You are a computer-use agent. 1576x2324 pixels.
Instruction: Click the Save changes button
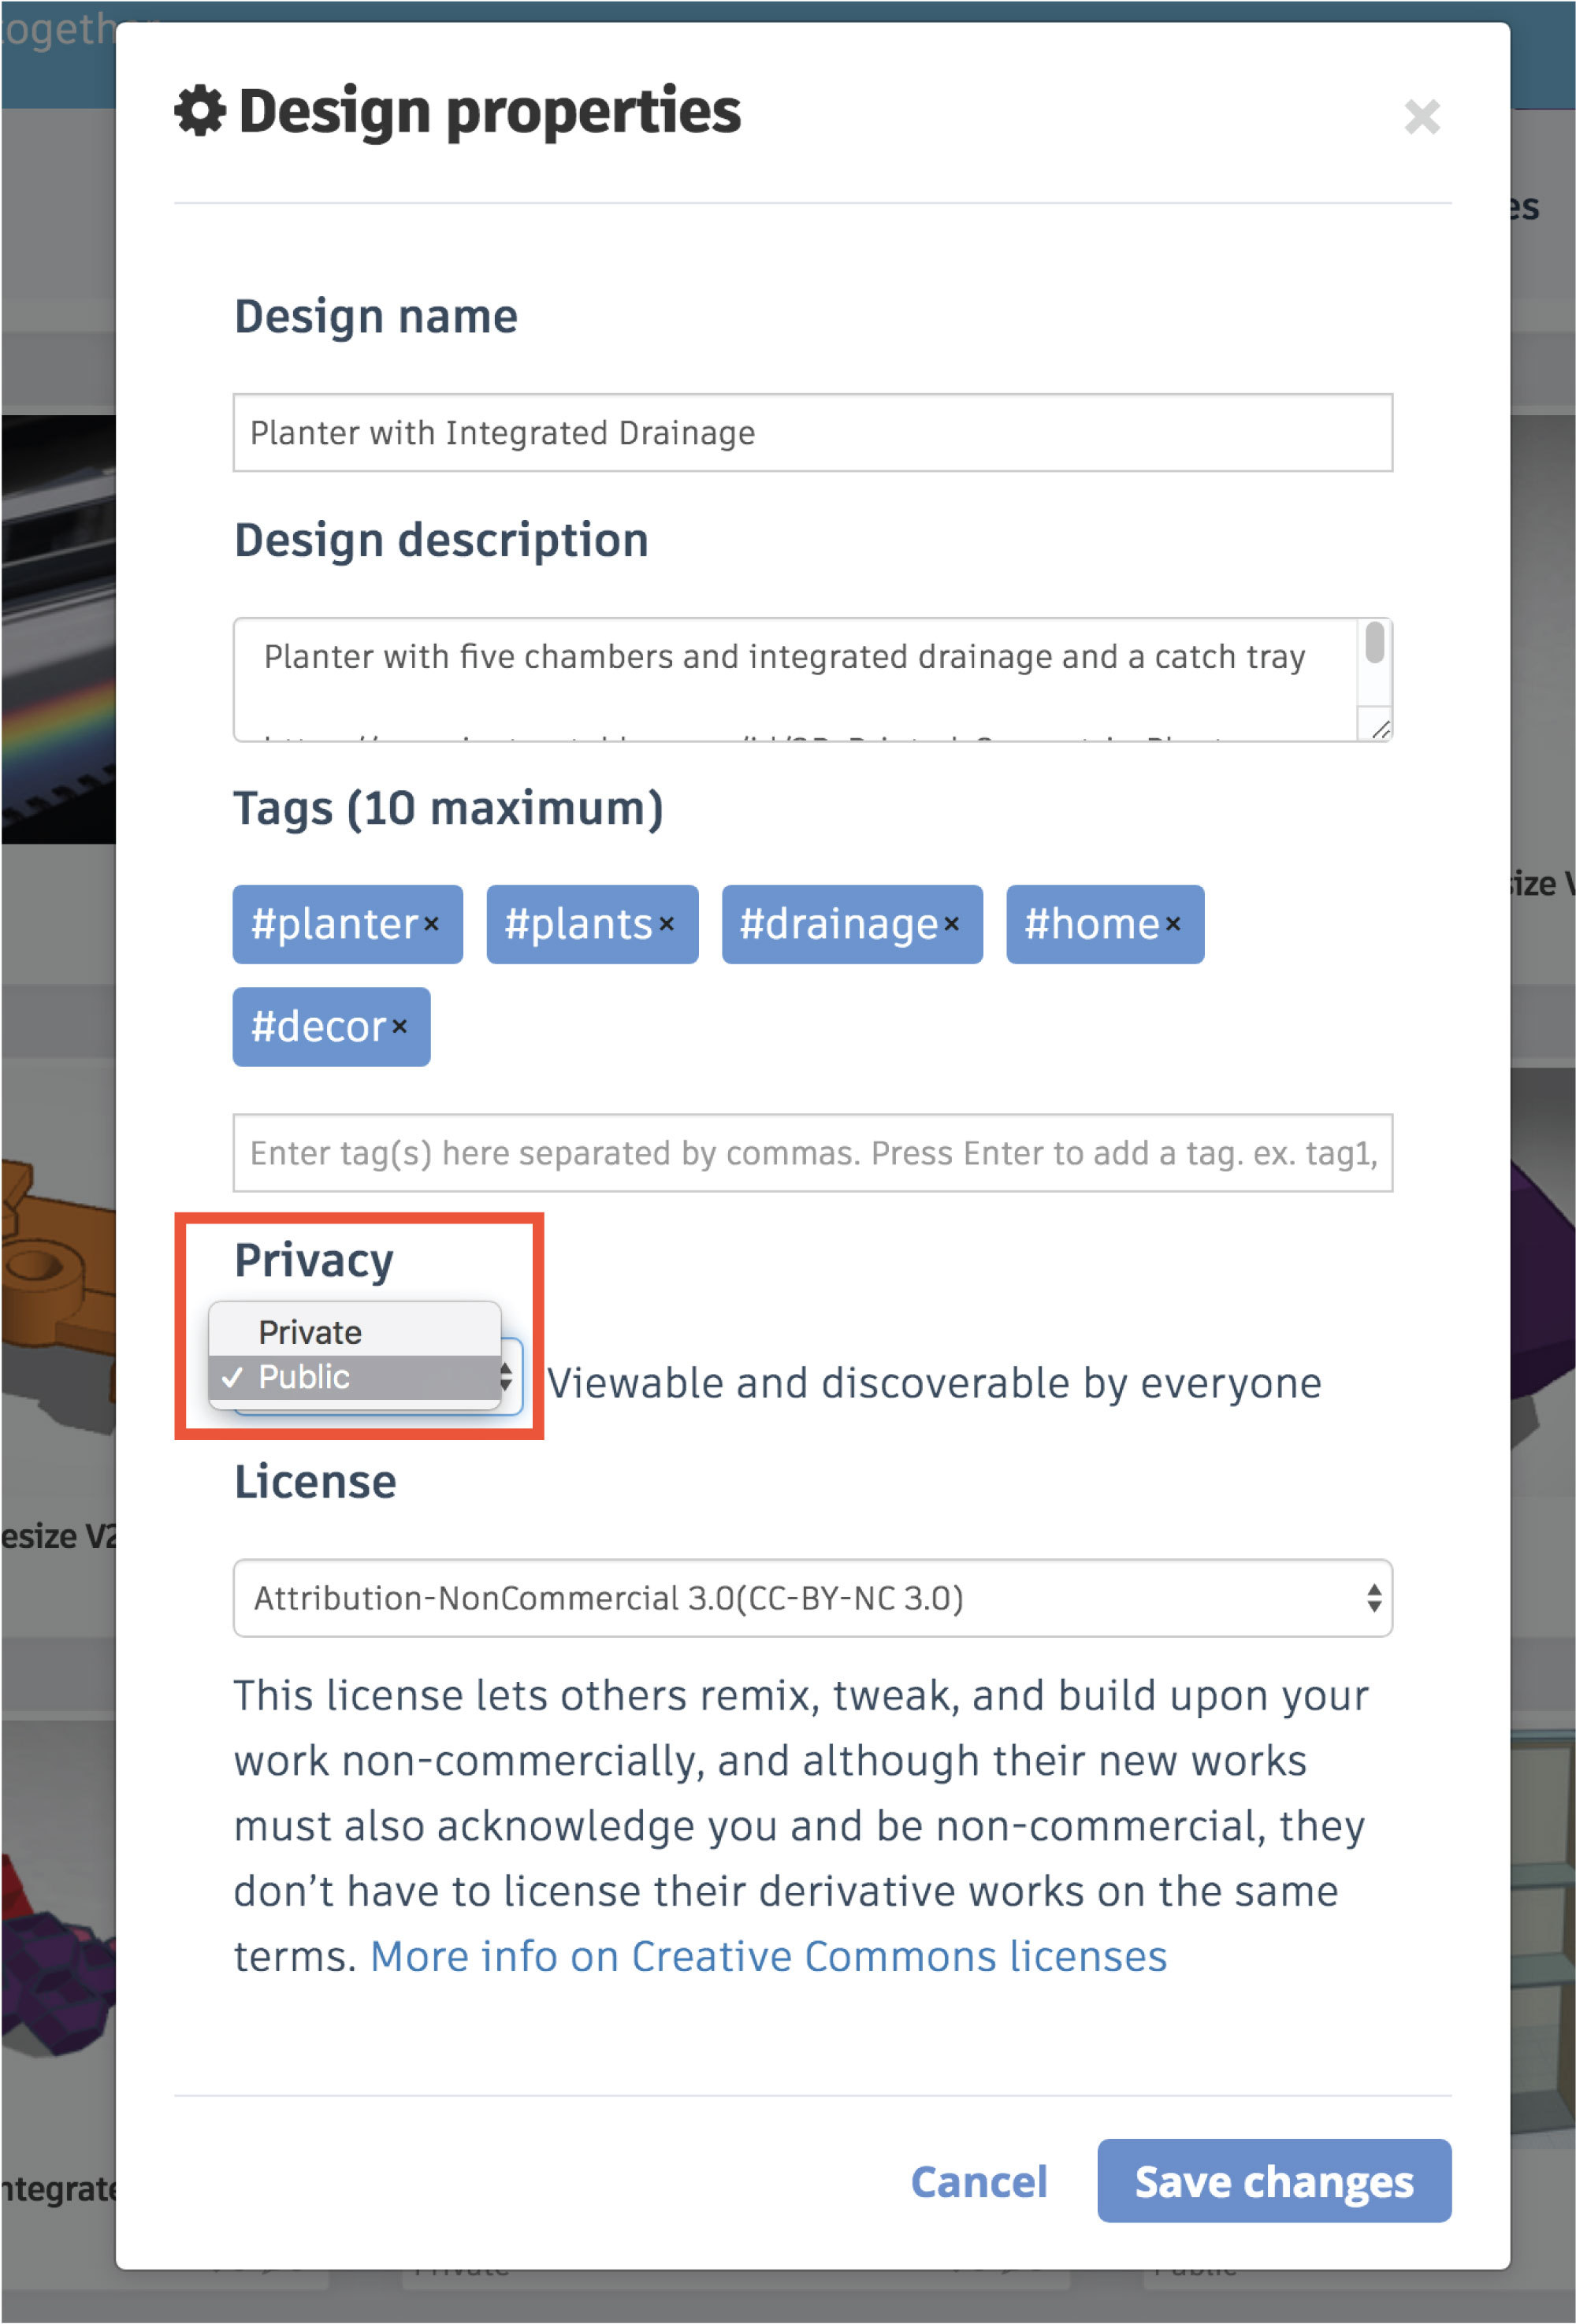pyautogui.click(x=1273, y=2182)
